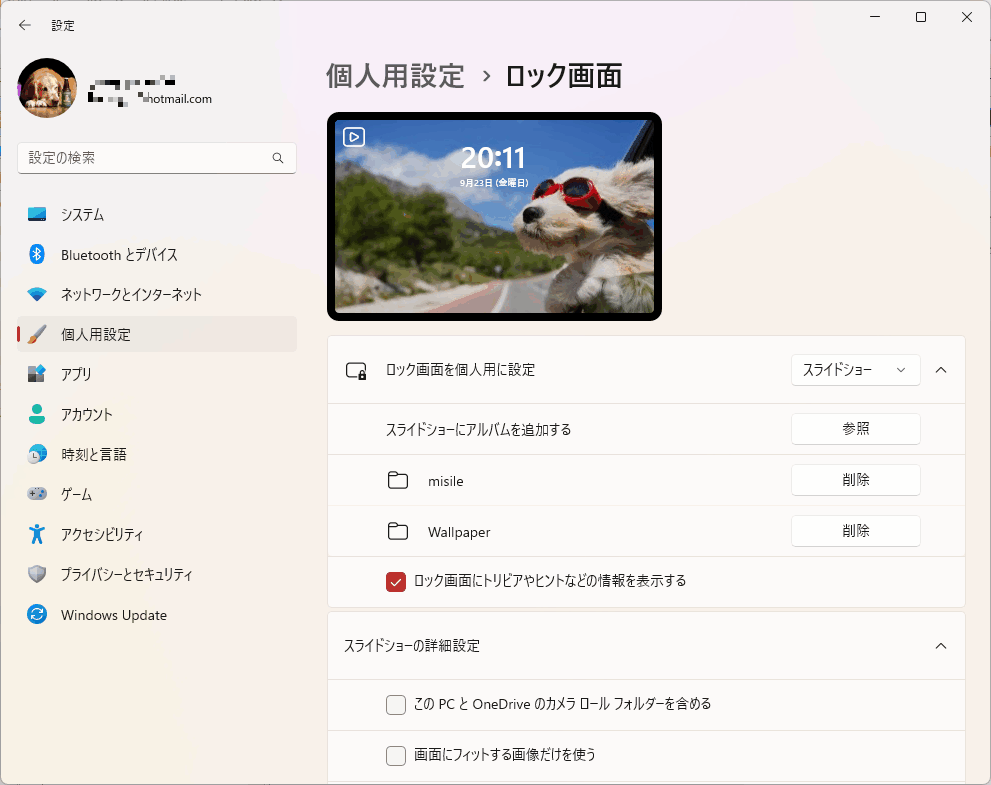Click the network Wi-Fi icon
The width and height of the screenshot is (991, 785).
[37, 295]
